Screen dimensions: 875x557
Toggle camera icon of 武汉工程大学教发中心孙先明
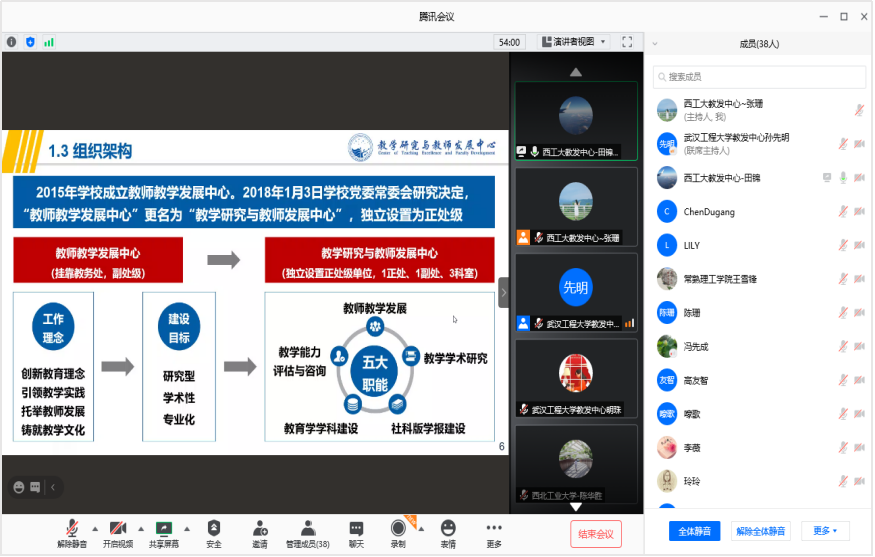859,144
